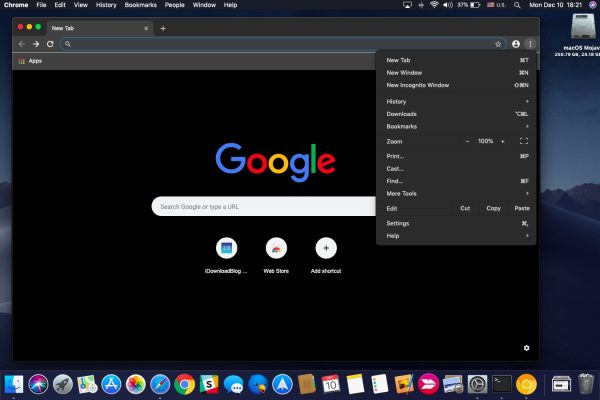Expand the Bookmarks submenu in Chrome menu
Viewport: 600px width, 400px height.
coord(456,126)
